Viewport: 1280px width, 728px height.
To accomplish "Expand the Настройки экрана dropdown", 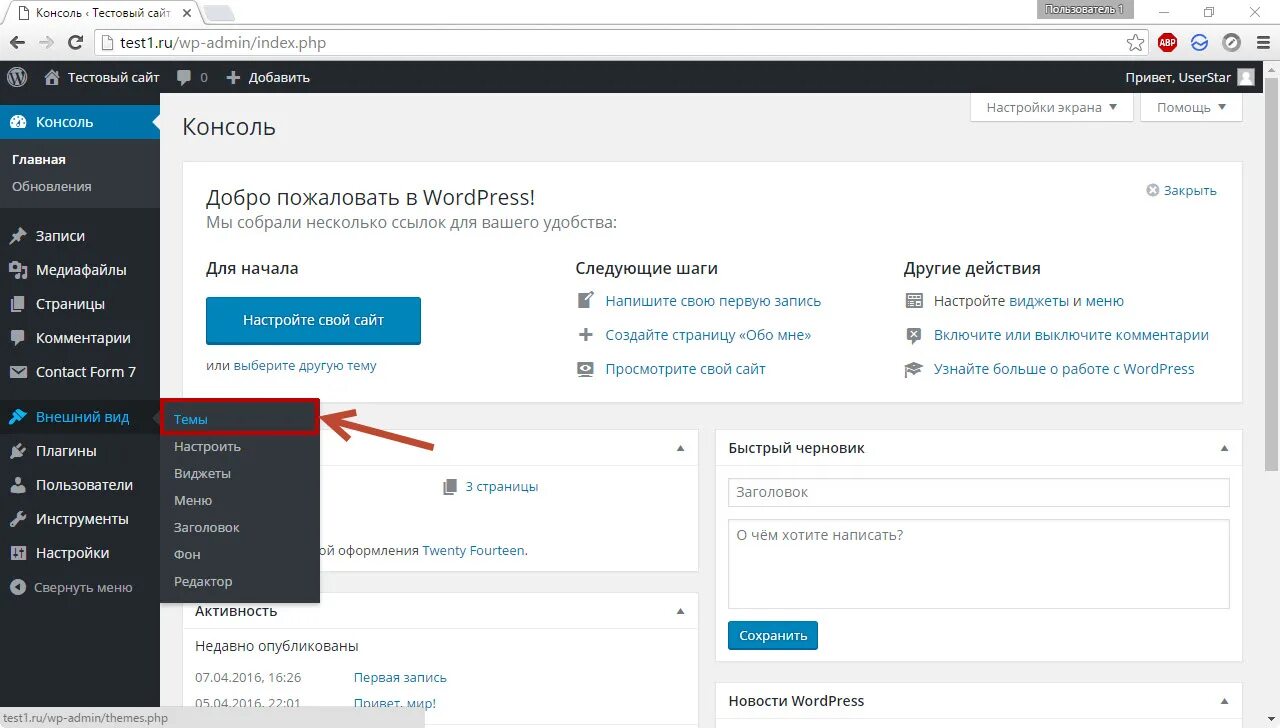I will pyautogui.click(x=1051, y=107).
